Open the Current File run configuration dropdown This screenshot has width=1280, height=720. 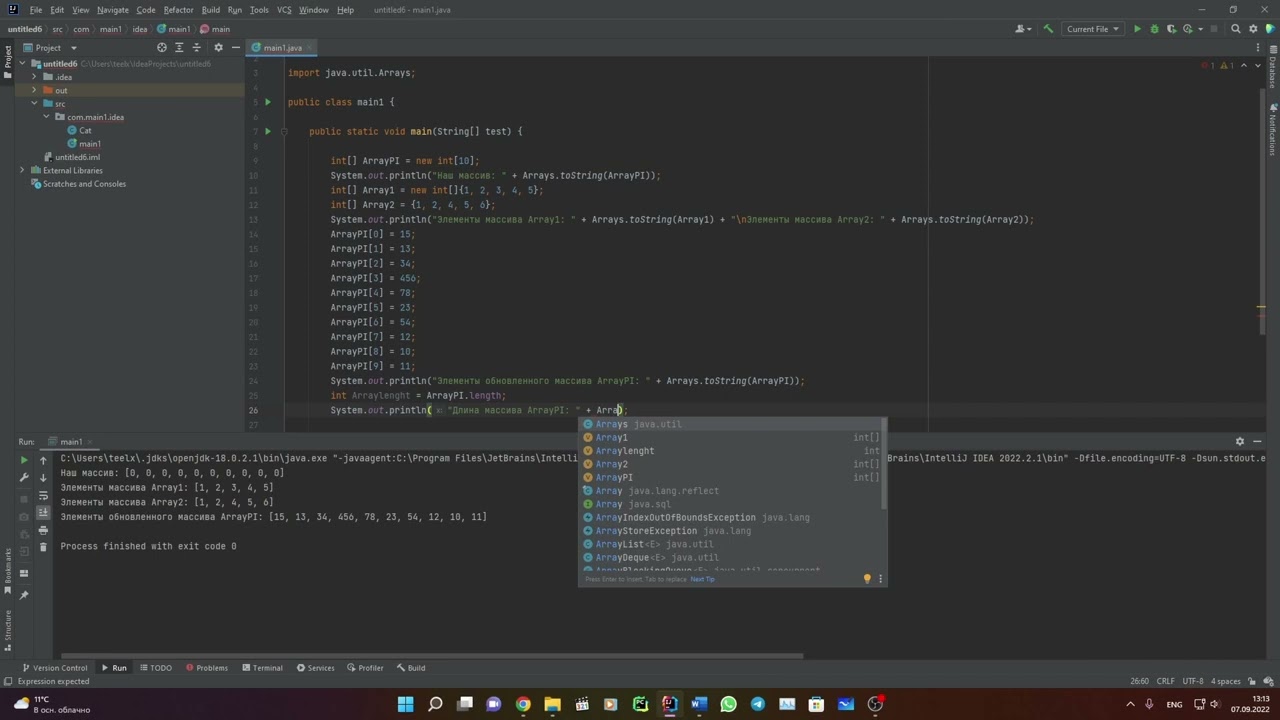1092,29
